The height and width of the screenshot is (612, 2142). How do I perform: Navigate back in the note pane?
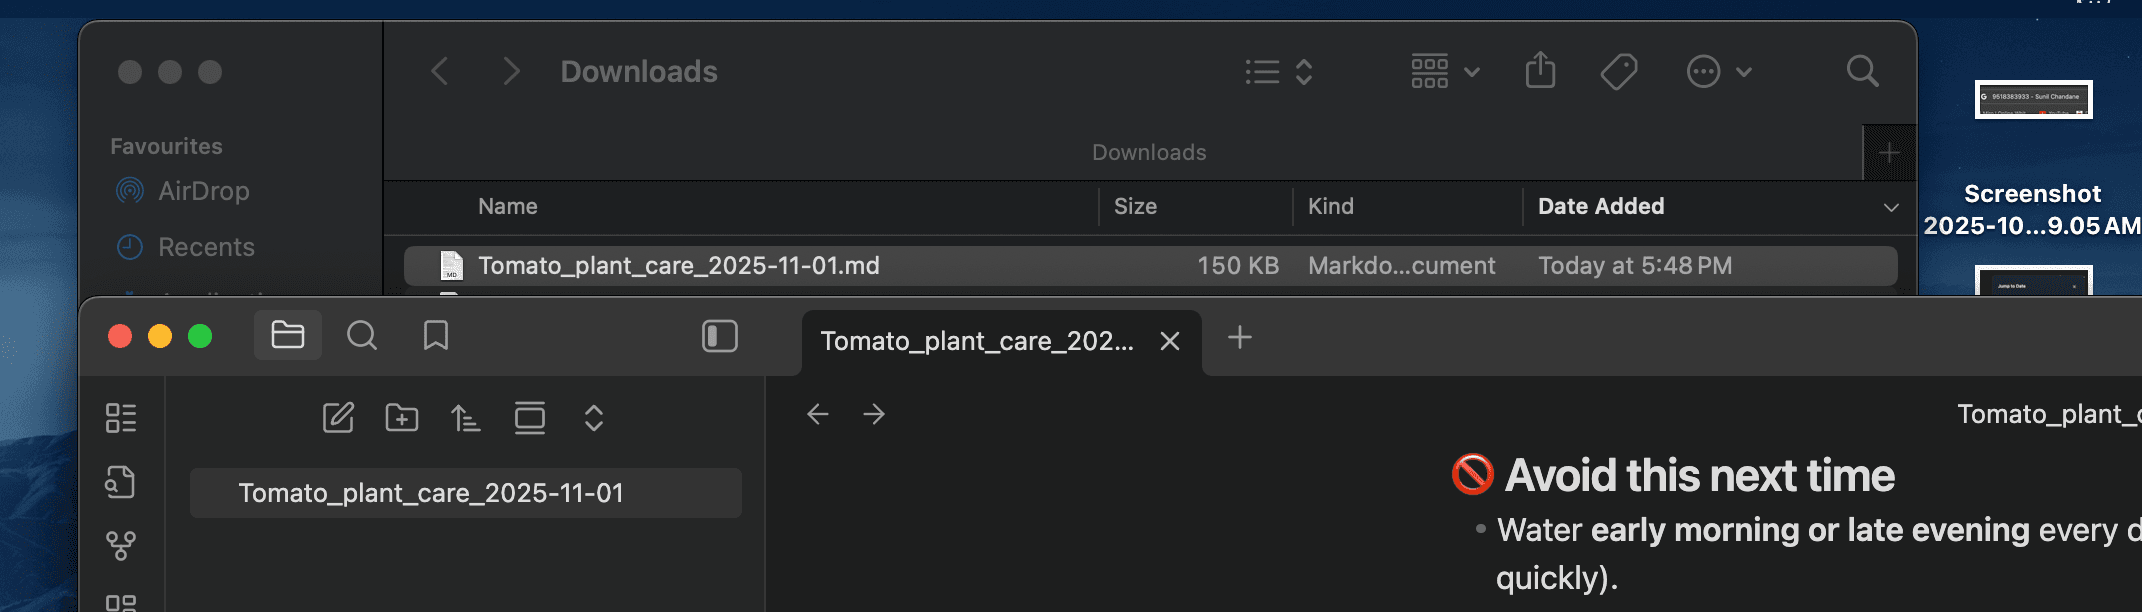click(x=818, y=414)
